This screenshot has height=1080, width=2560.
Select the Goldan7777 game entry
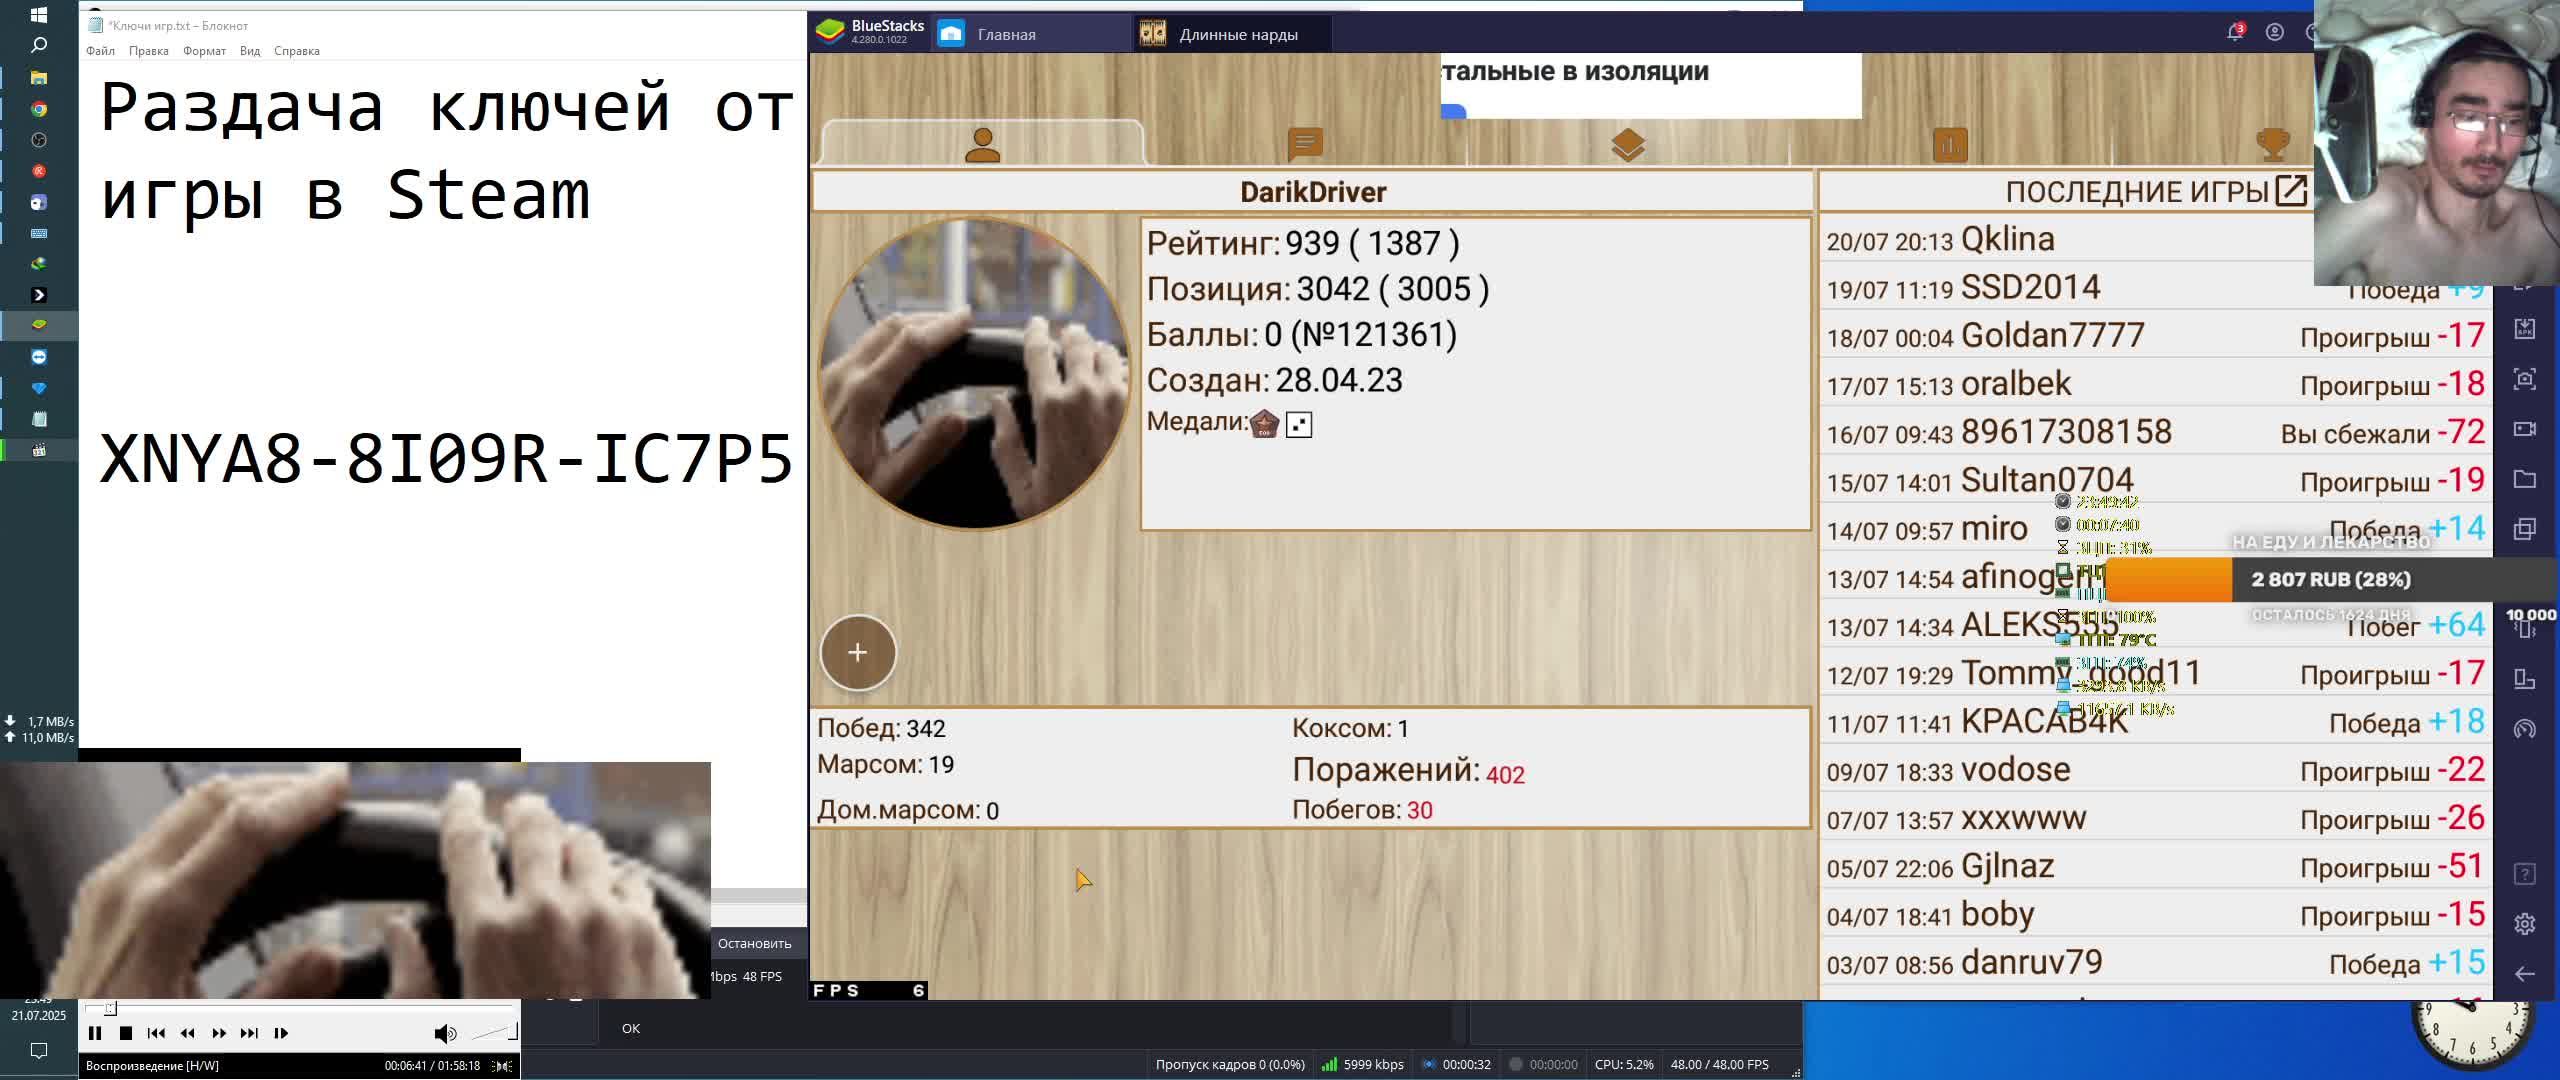(x=2052, y=336)
